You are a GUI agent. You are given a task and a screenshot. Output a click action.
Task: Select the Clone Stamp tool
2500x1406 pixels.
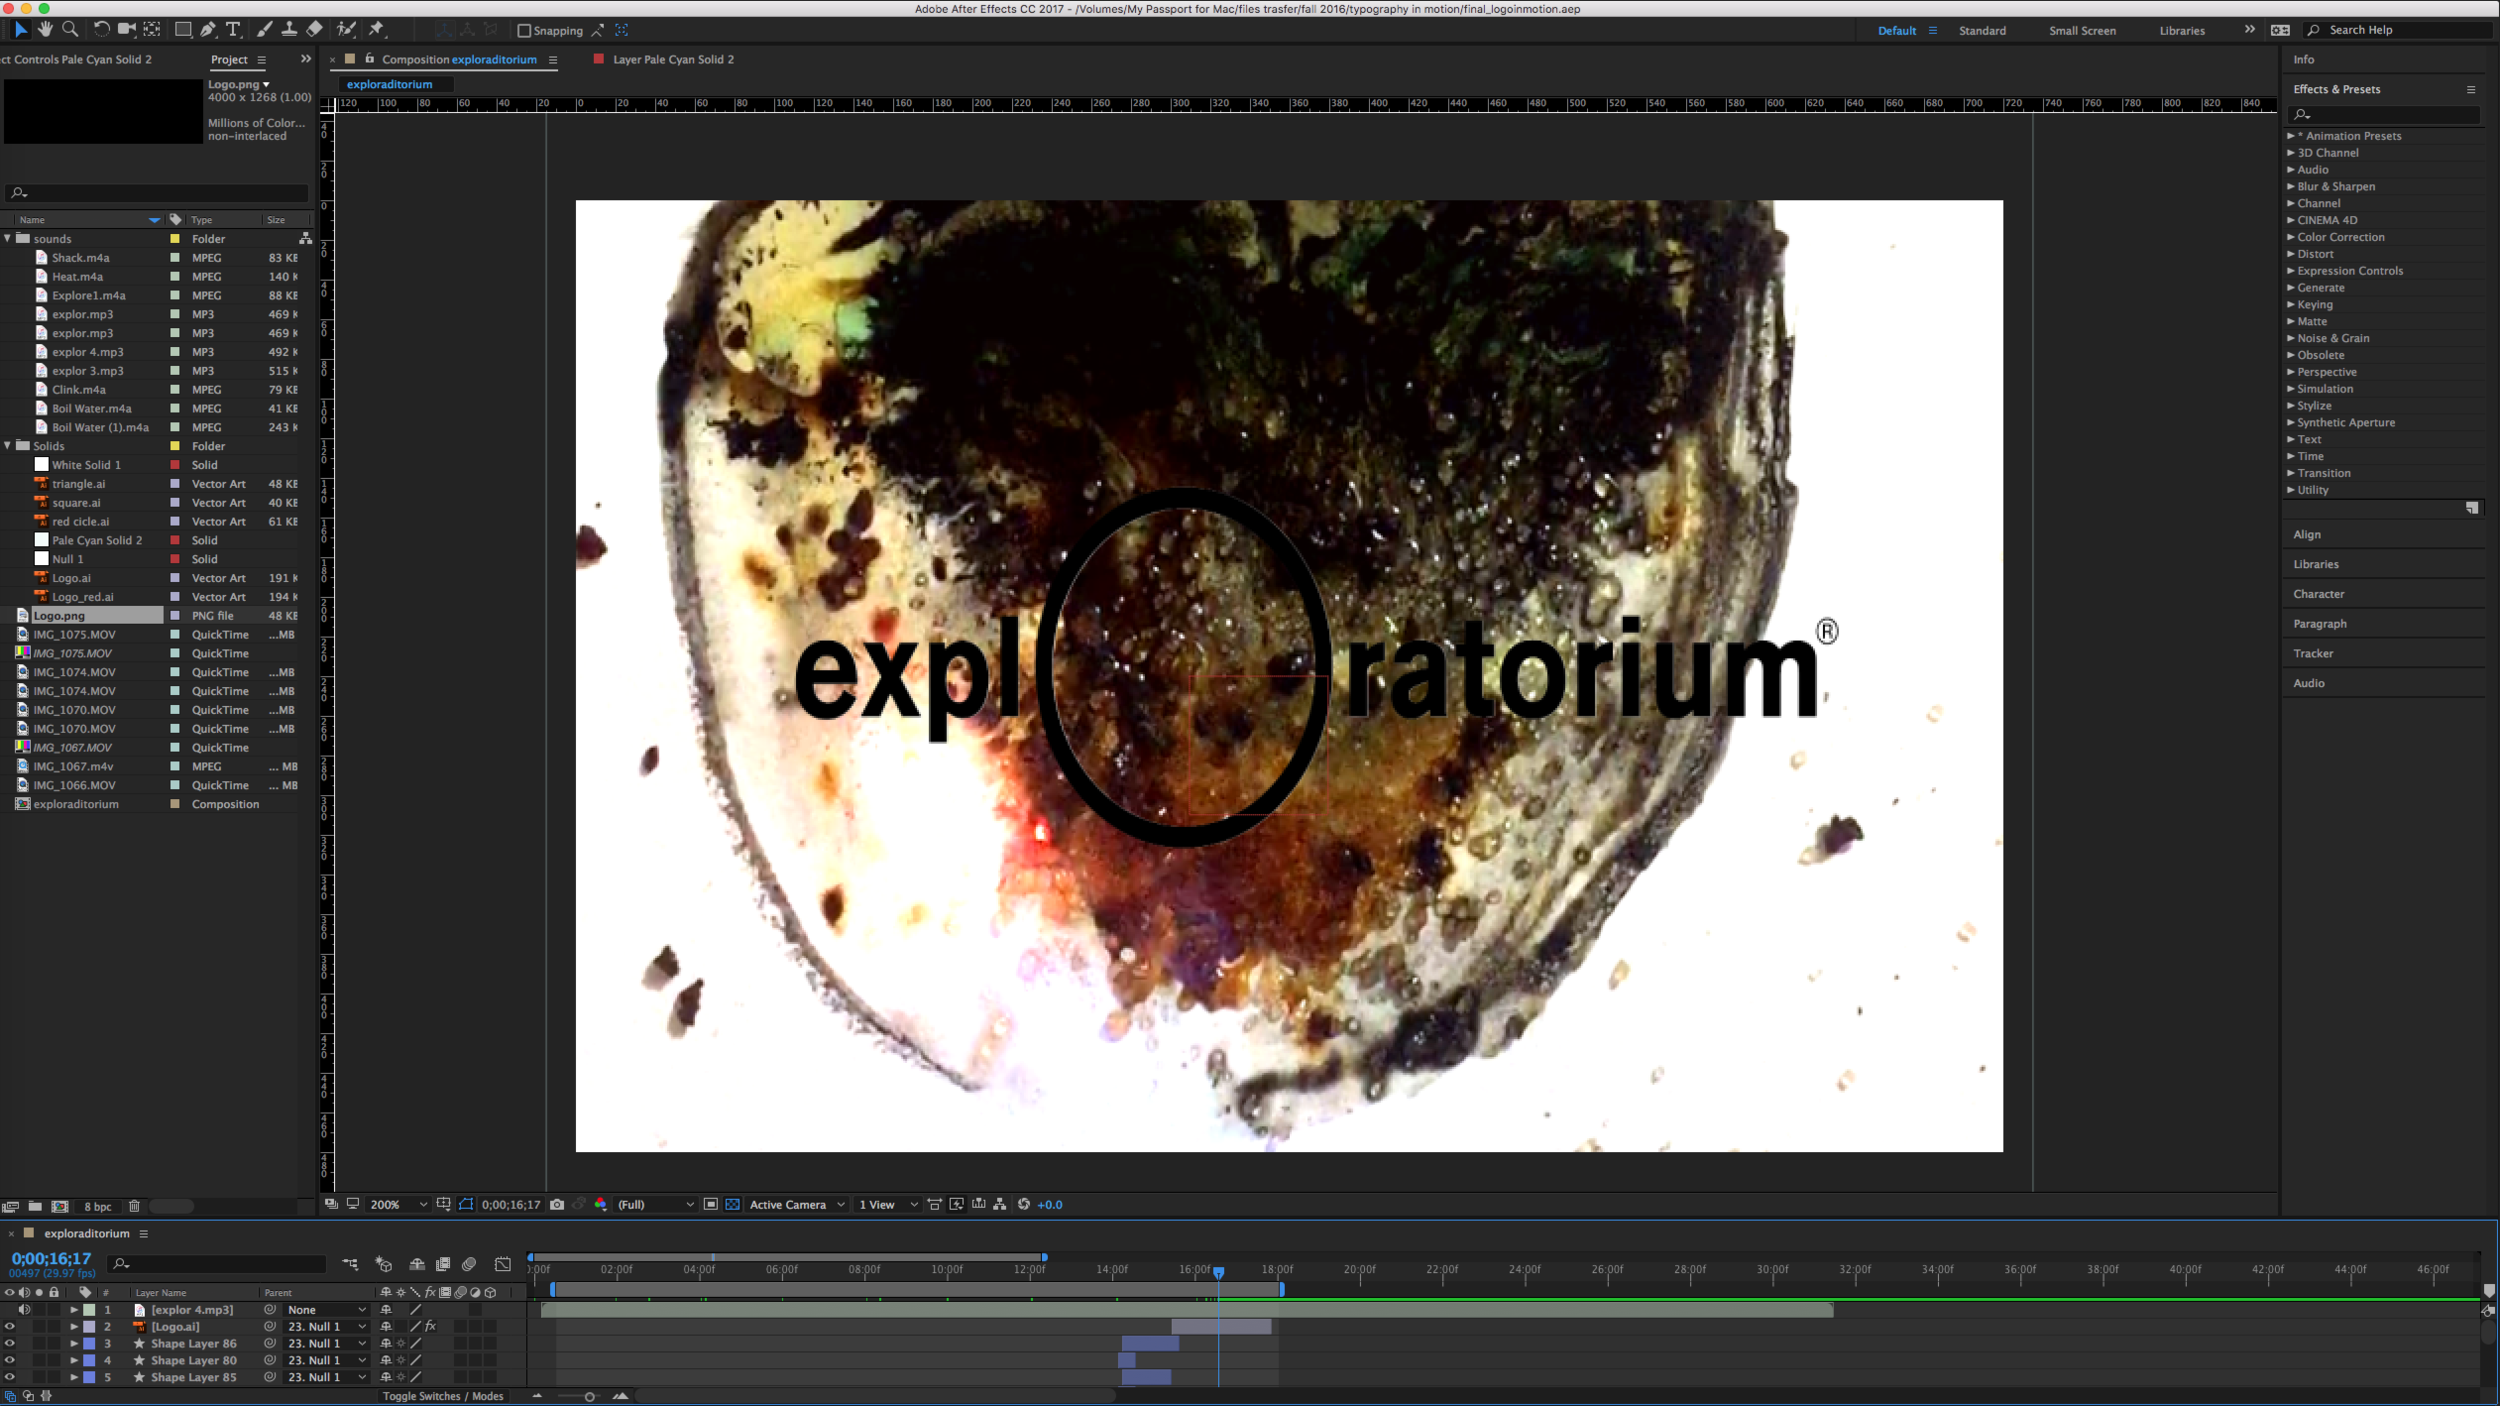tap(289, 29)
